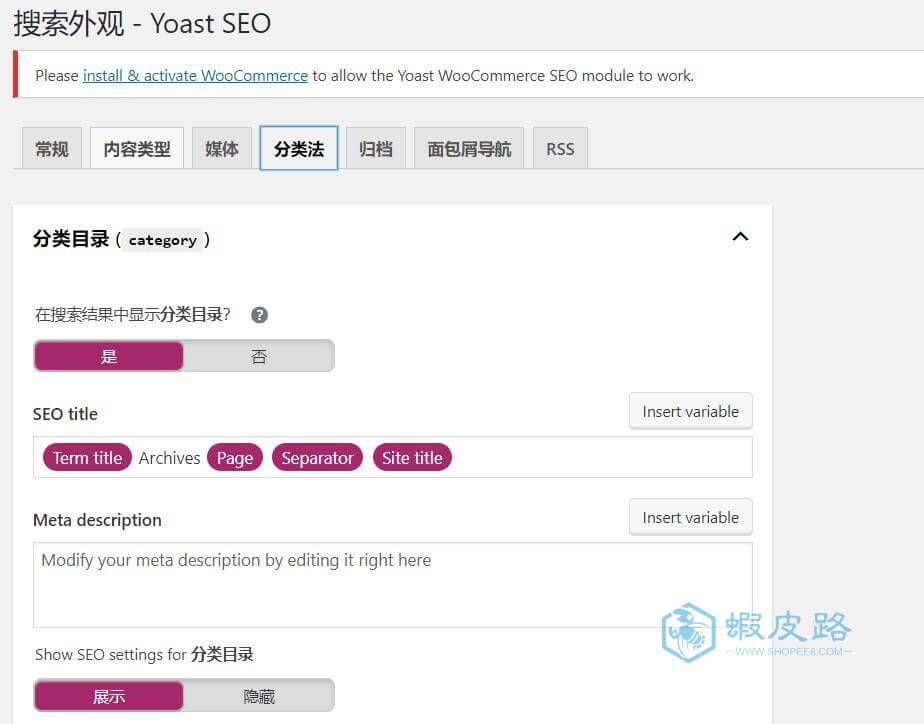Select the Site title variable tag

[412, 458]
